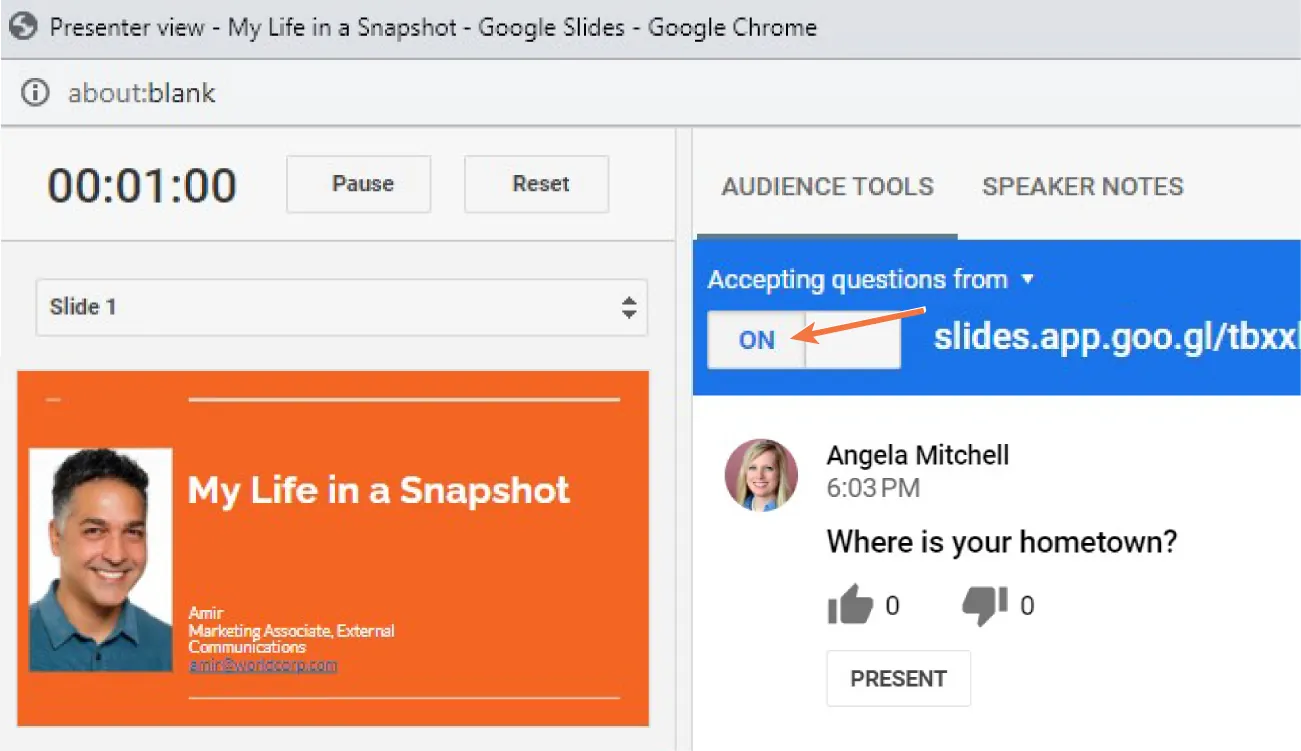Click the Google Slides icon in title bar
The image size is (1301, 751).
(x=22, y=27)
